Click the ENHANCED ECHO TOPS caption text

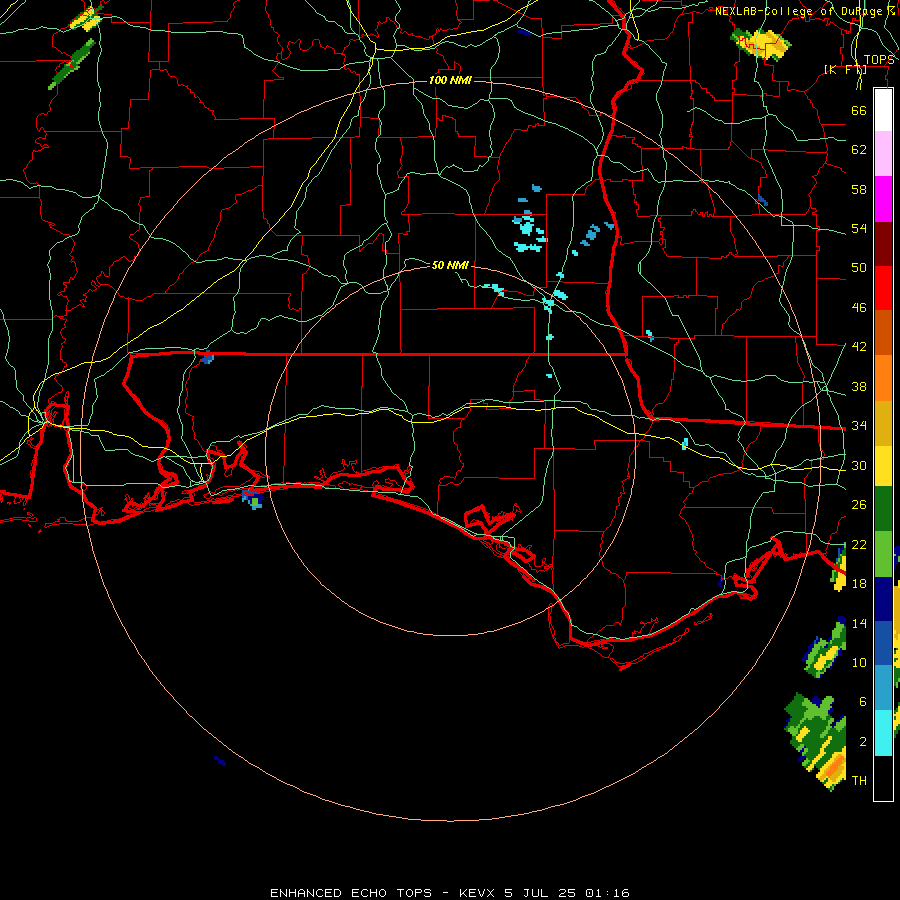351,893
